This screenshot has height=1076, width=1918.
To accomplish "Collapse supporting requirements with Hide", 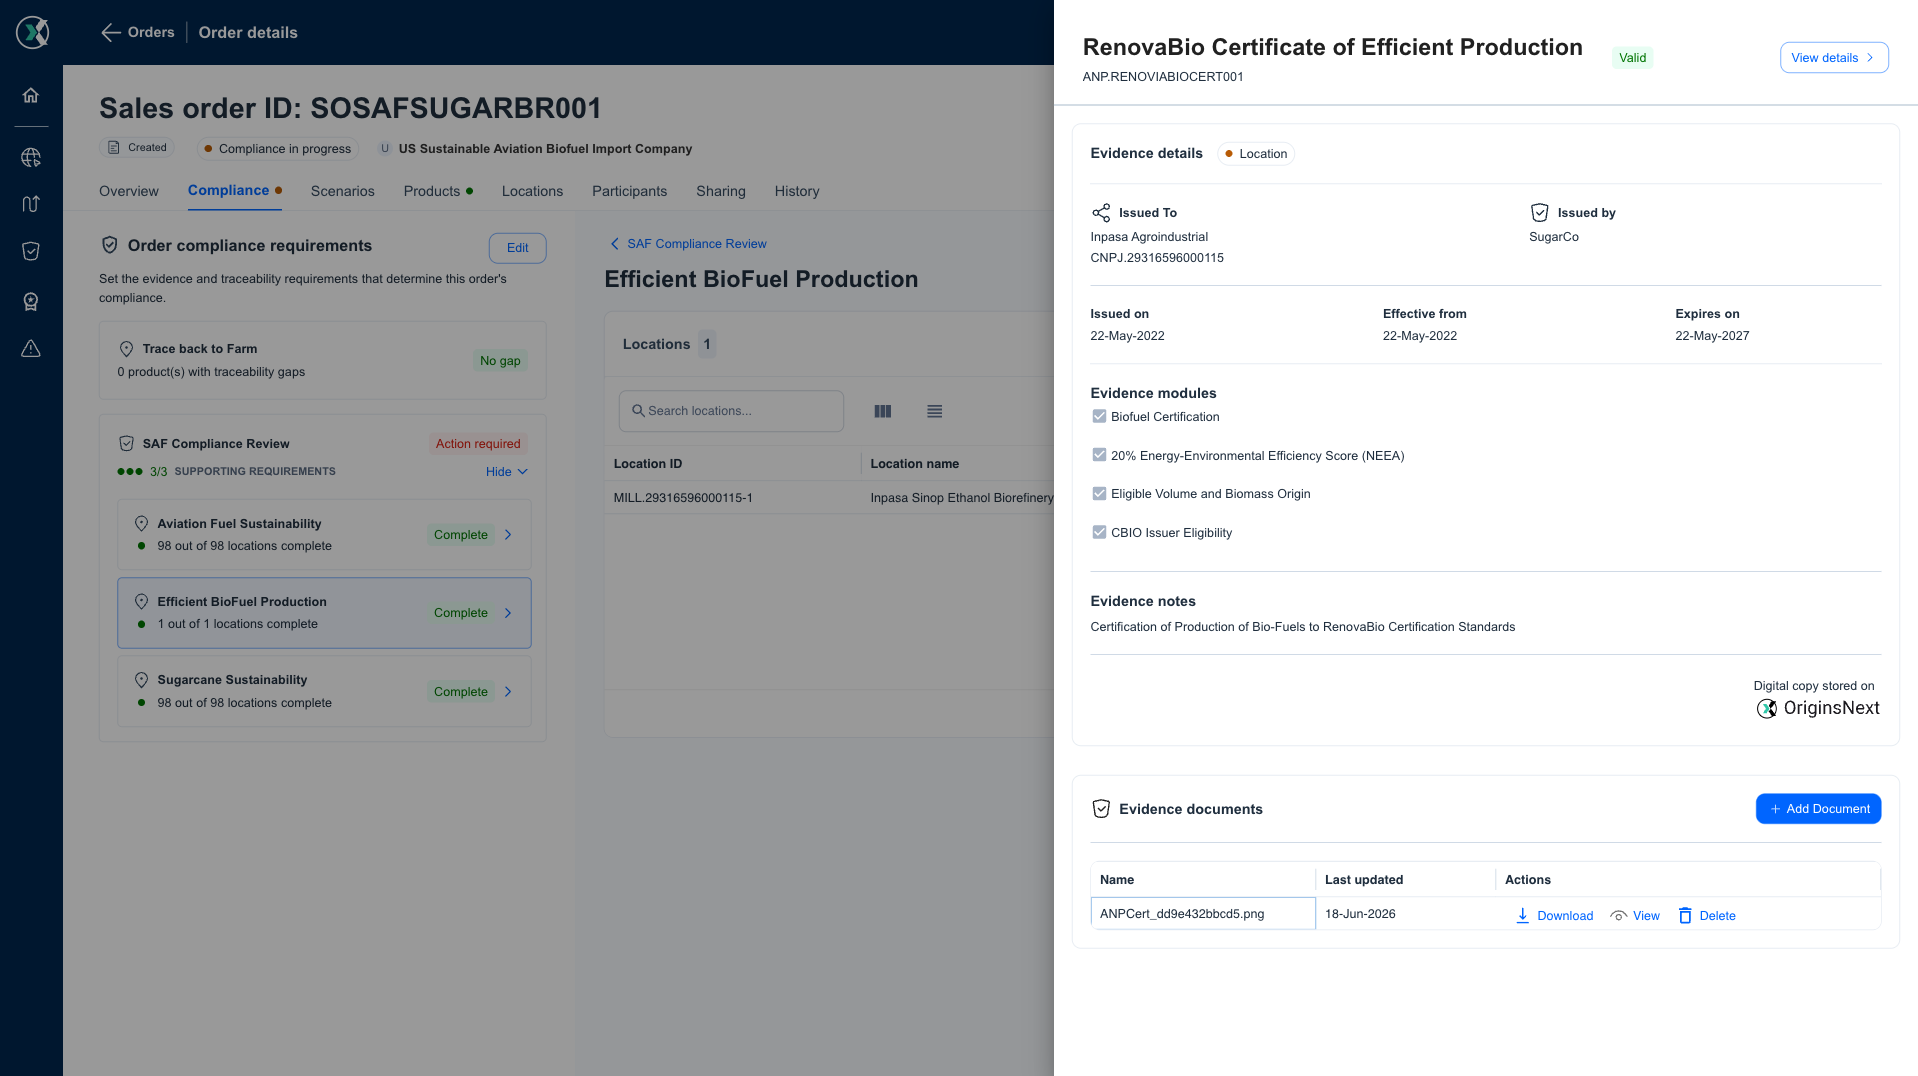I will point(506,472).
